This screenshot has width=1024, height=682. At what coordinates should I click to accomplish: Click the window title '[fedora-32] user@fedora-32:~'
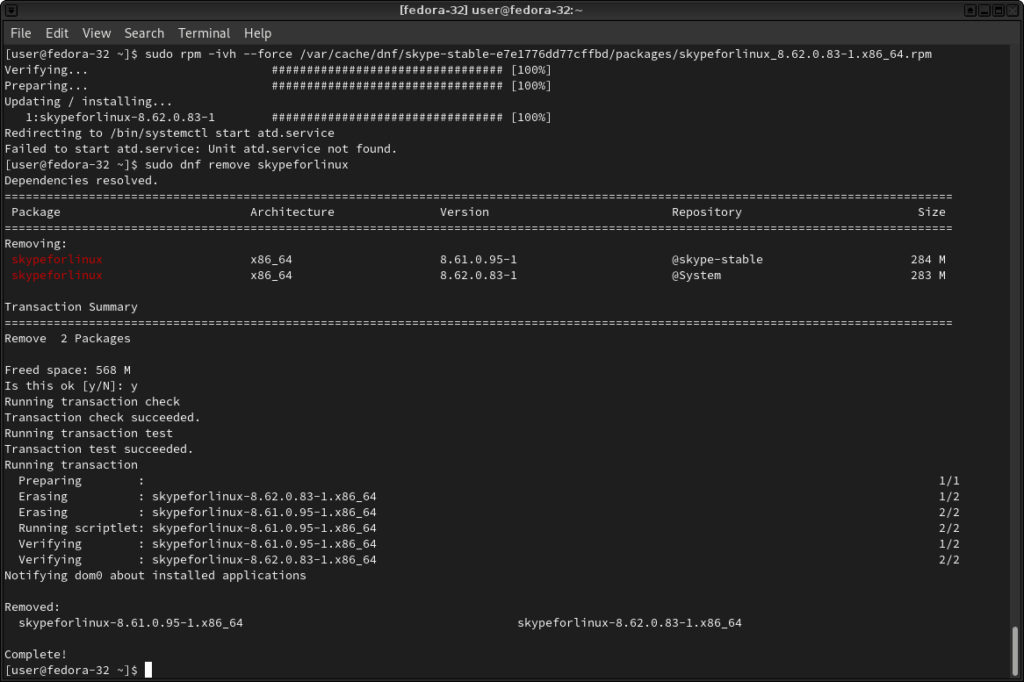(x=491, y=10)
